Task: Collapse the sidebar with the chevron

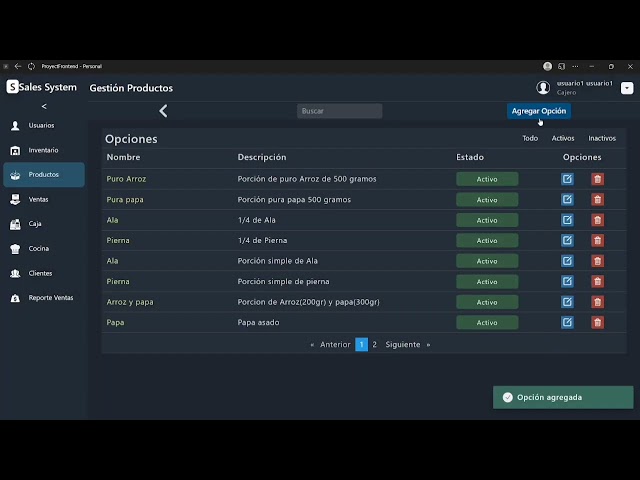Action: coord(44,107)
